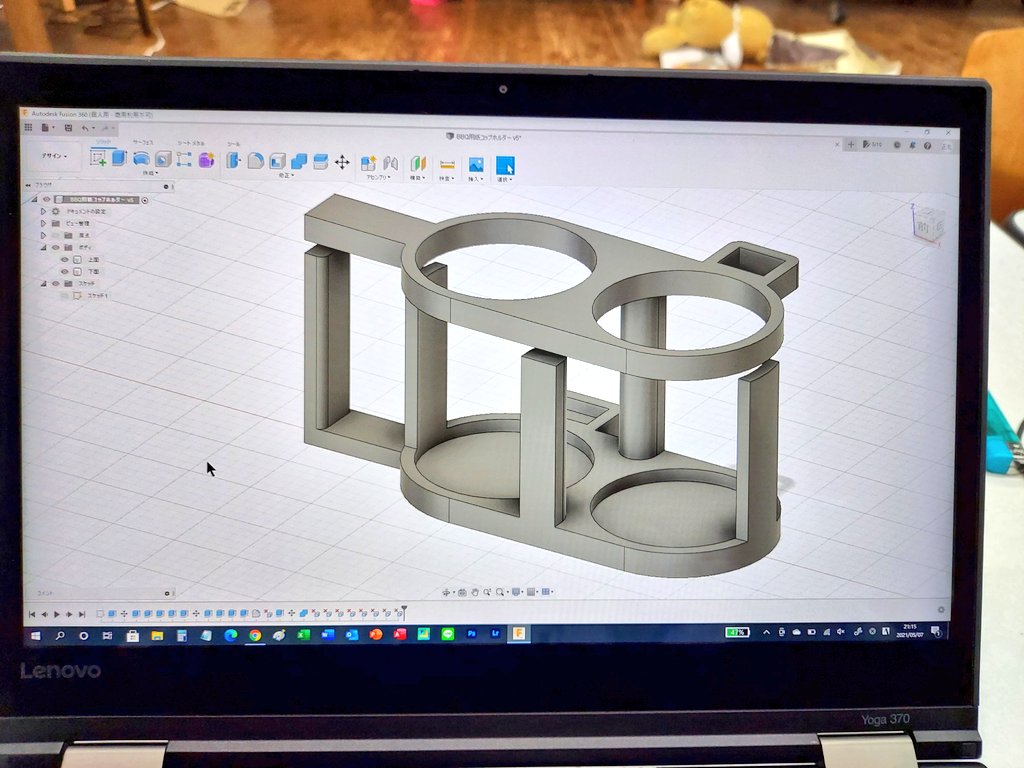Open the Help question mark icon

[927, 146]
